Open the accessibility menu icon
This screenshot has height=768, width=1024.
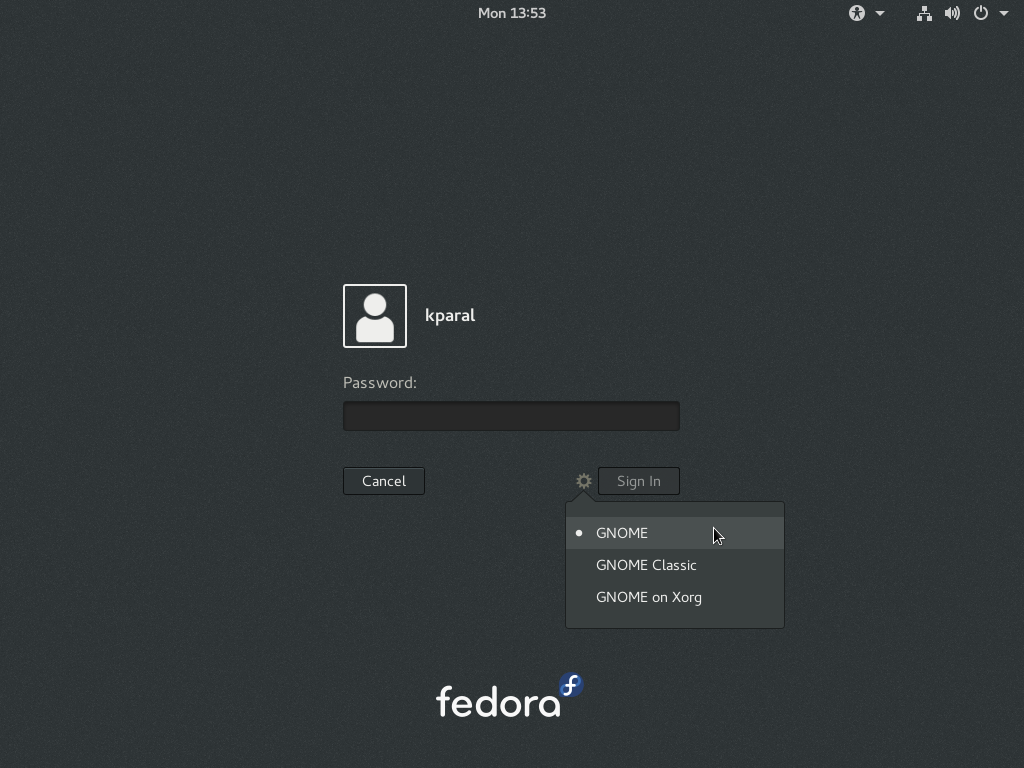(x=857, y=13)
